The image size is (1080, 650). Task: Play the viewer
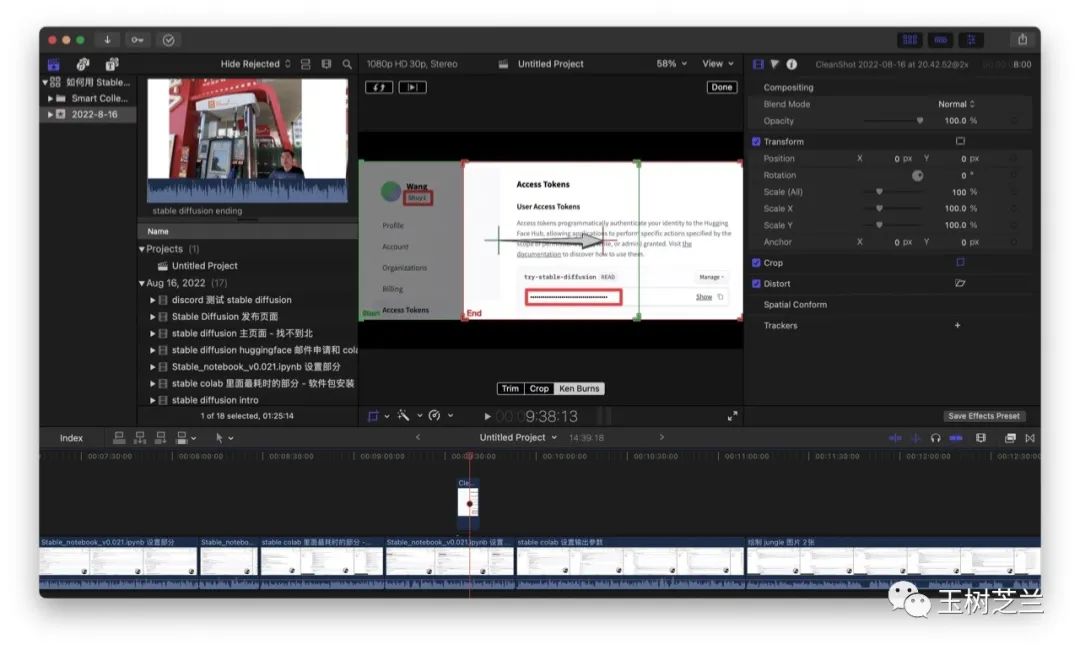(x=487, y=416)
